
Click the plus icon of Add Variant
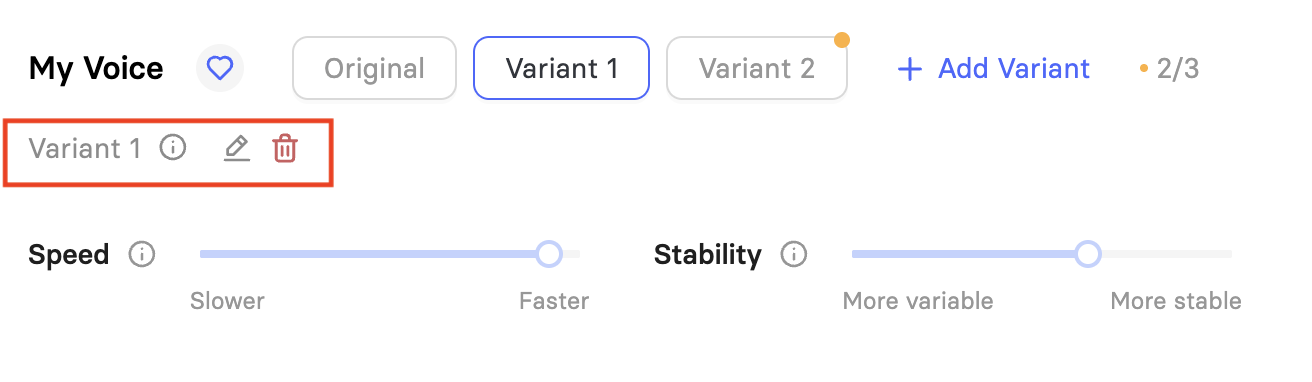coord(909,69)
